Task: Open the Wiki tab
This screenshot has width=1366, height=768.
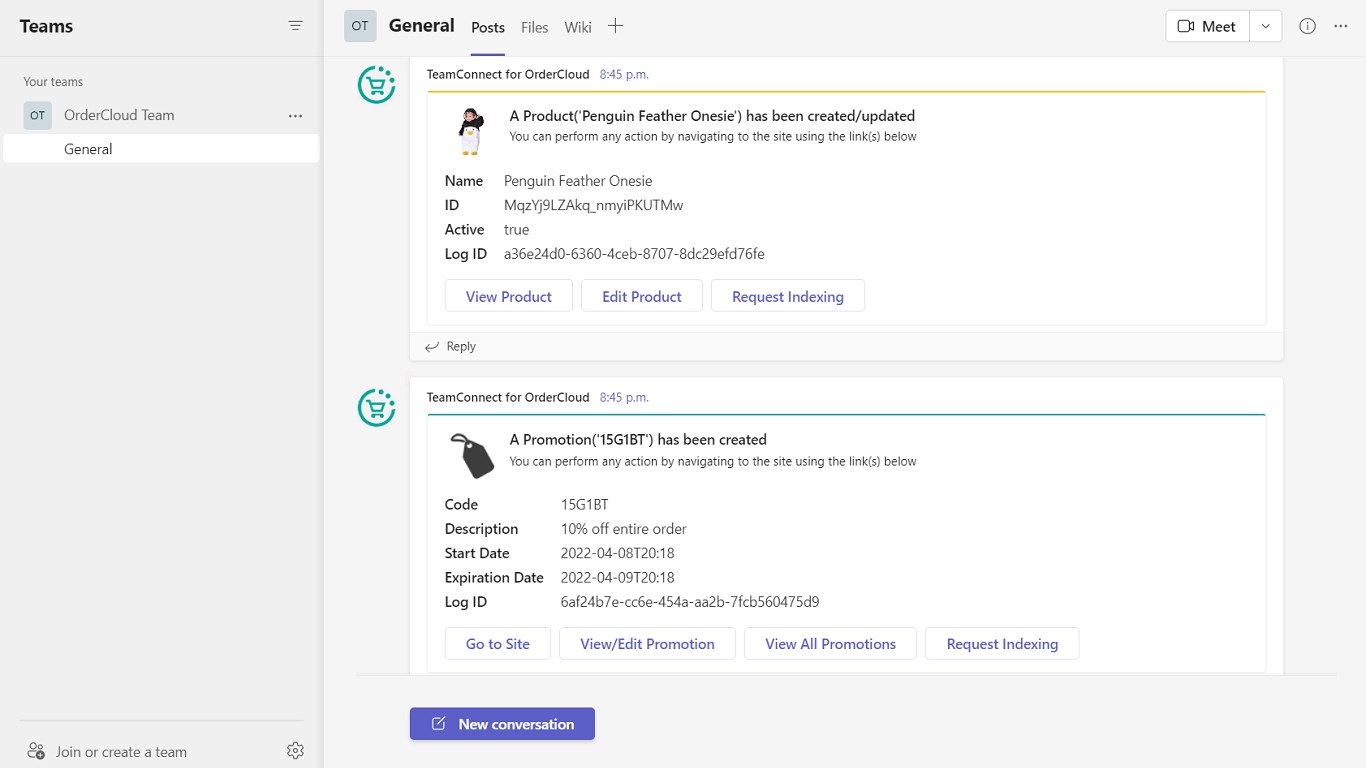Action: tap(578, 27)
